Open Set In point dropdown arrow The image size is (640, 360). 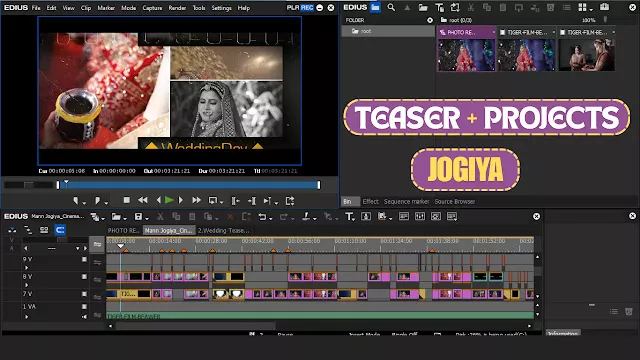[x=84, y=202]
